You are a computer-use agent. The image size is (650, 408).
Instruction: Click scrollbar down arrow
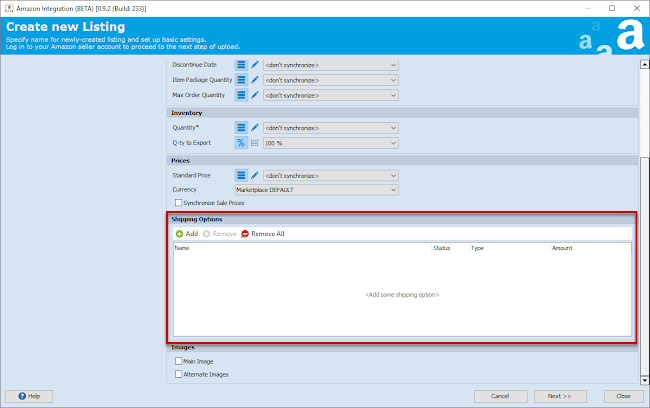[x=644, y=380]
